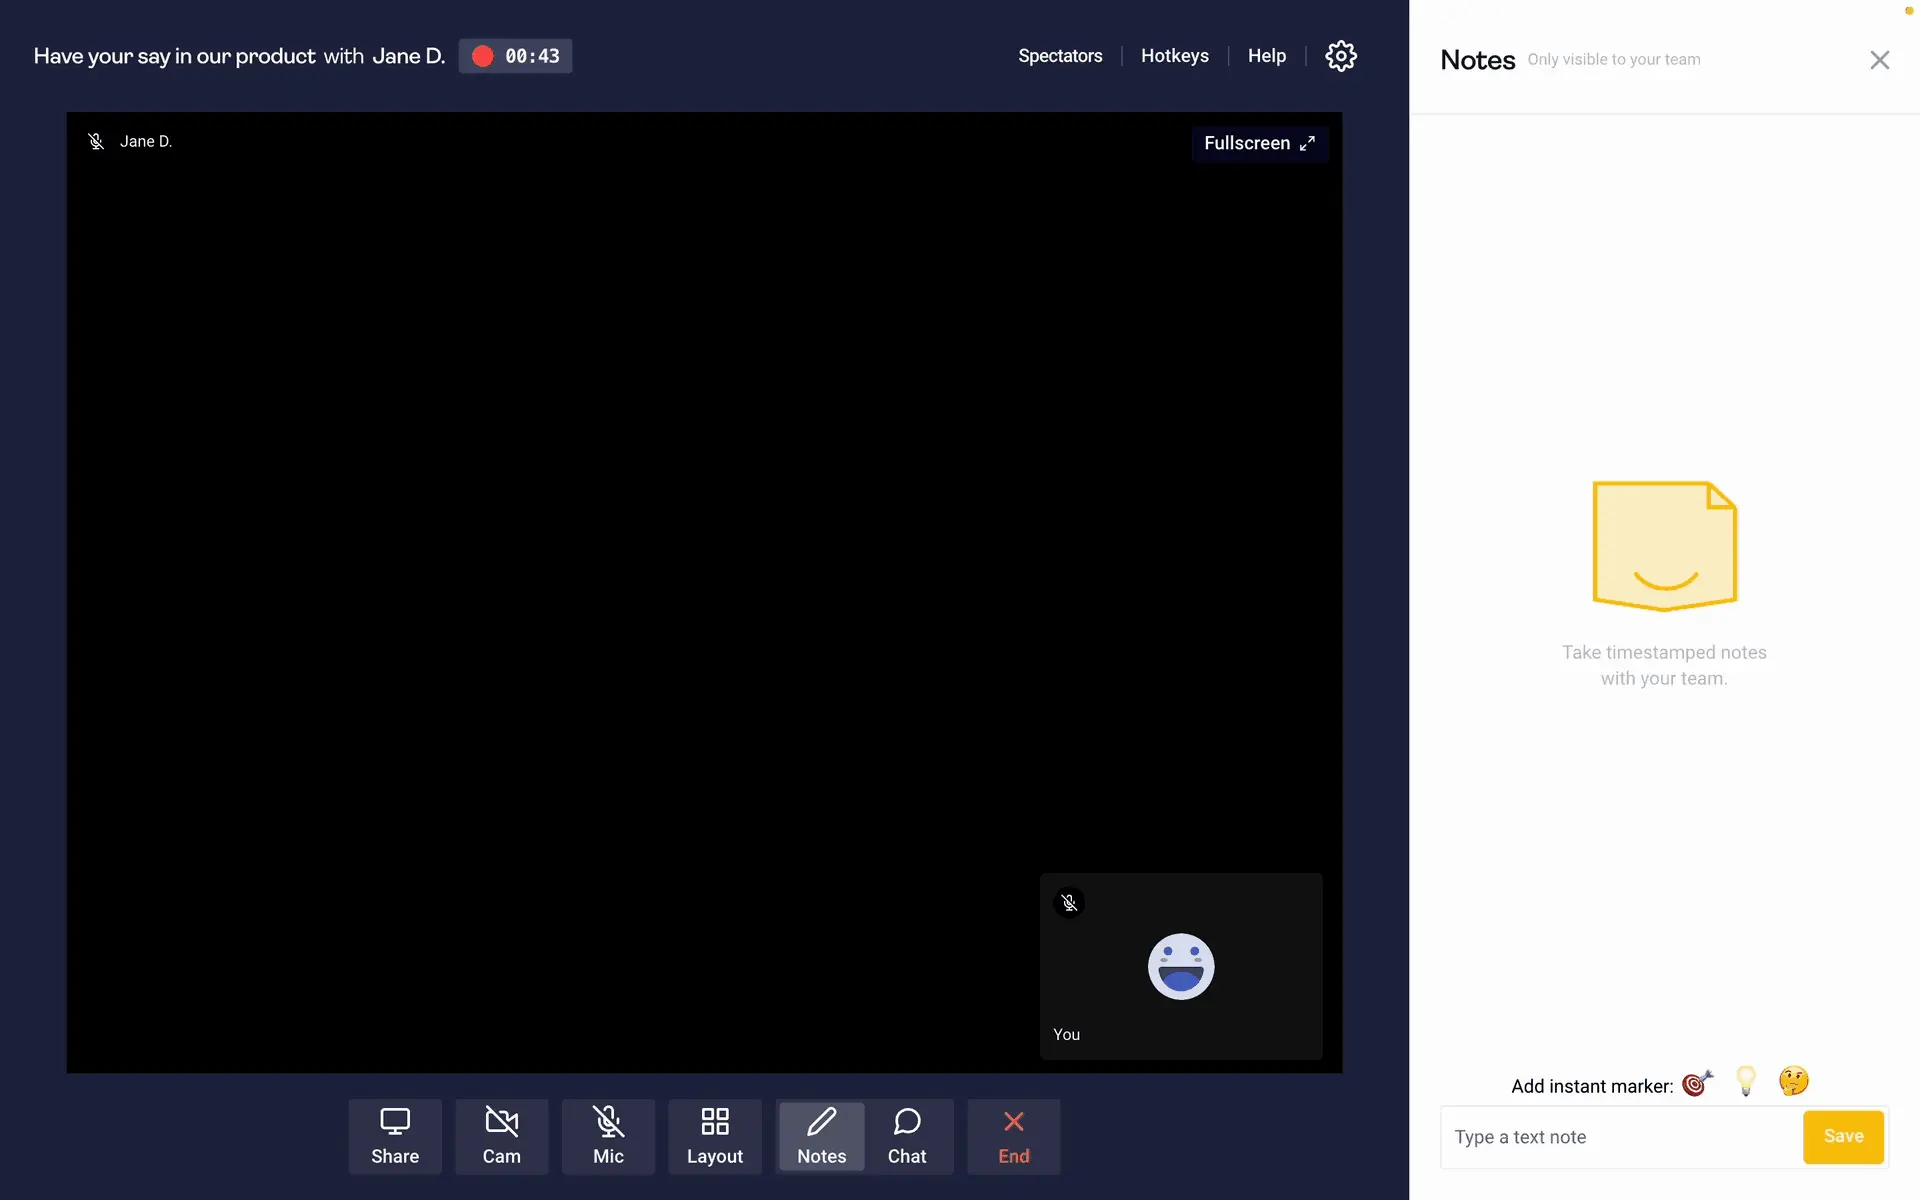Viewport: 1920px width, 1200px height.
Task: Click your self-view avatar thumbnail
Action: coord(1181,967)
